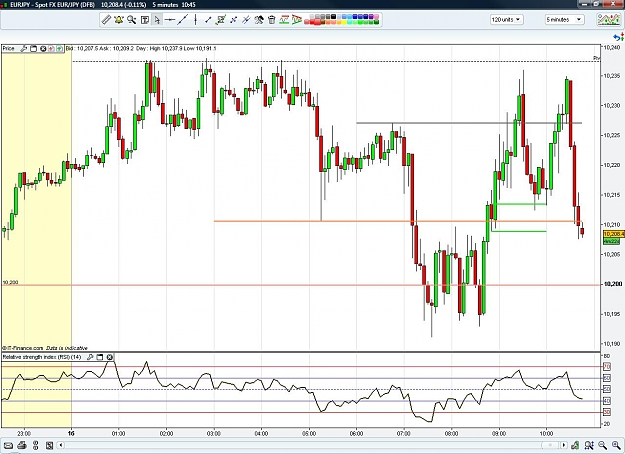
Task: Click the RSI 30 level label
Action: coord(607,412)
